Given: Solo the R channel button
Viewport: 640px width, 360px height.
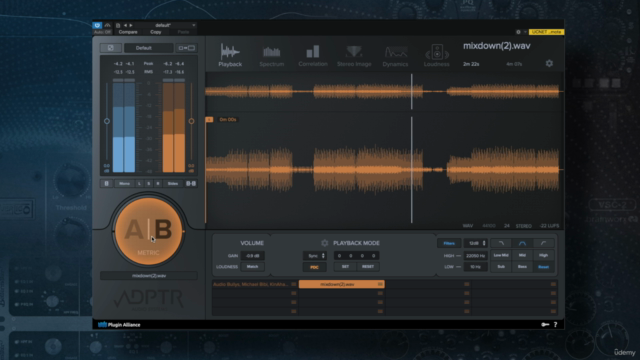Looking at the screenshot, I should pyautogui.click(x=158, y=184).
